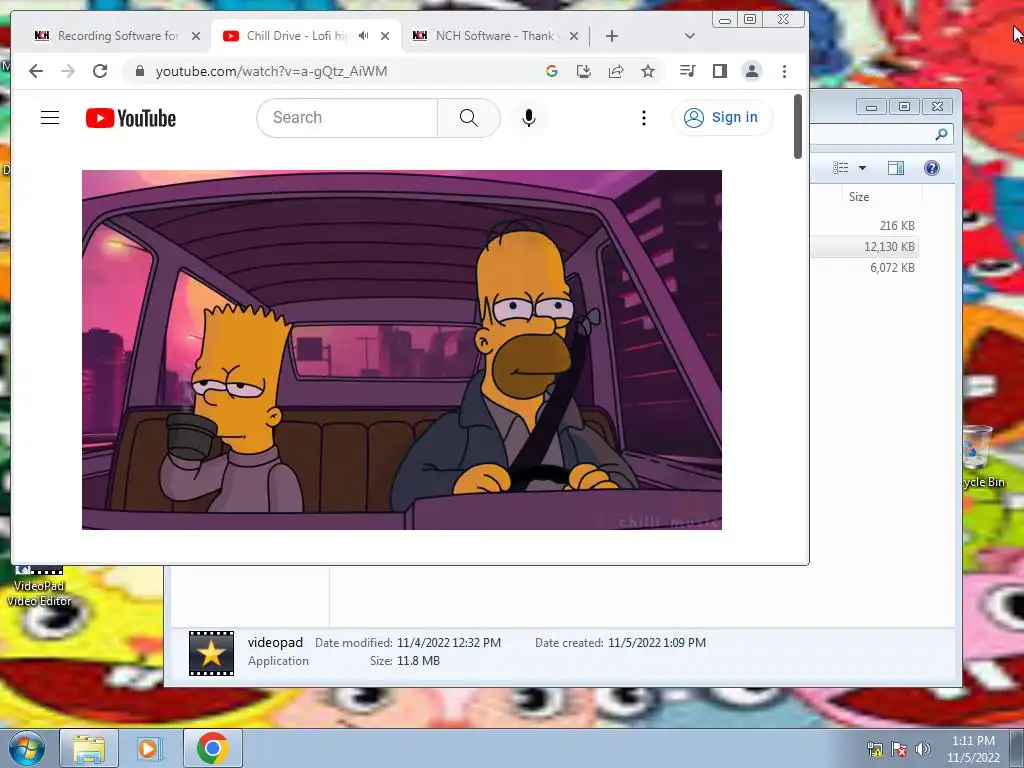Go back in Chrome
The width and height of the screenshot is (1024, 768).
point(36,71)
